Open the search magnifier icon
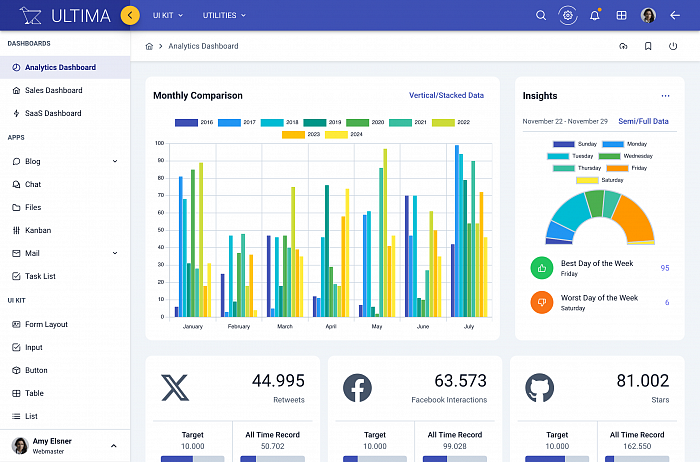This screenshot has height=462, width=700. (541, 16)
